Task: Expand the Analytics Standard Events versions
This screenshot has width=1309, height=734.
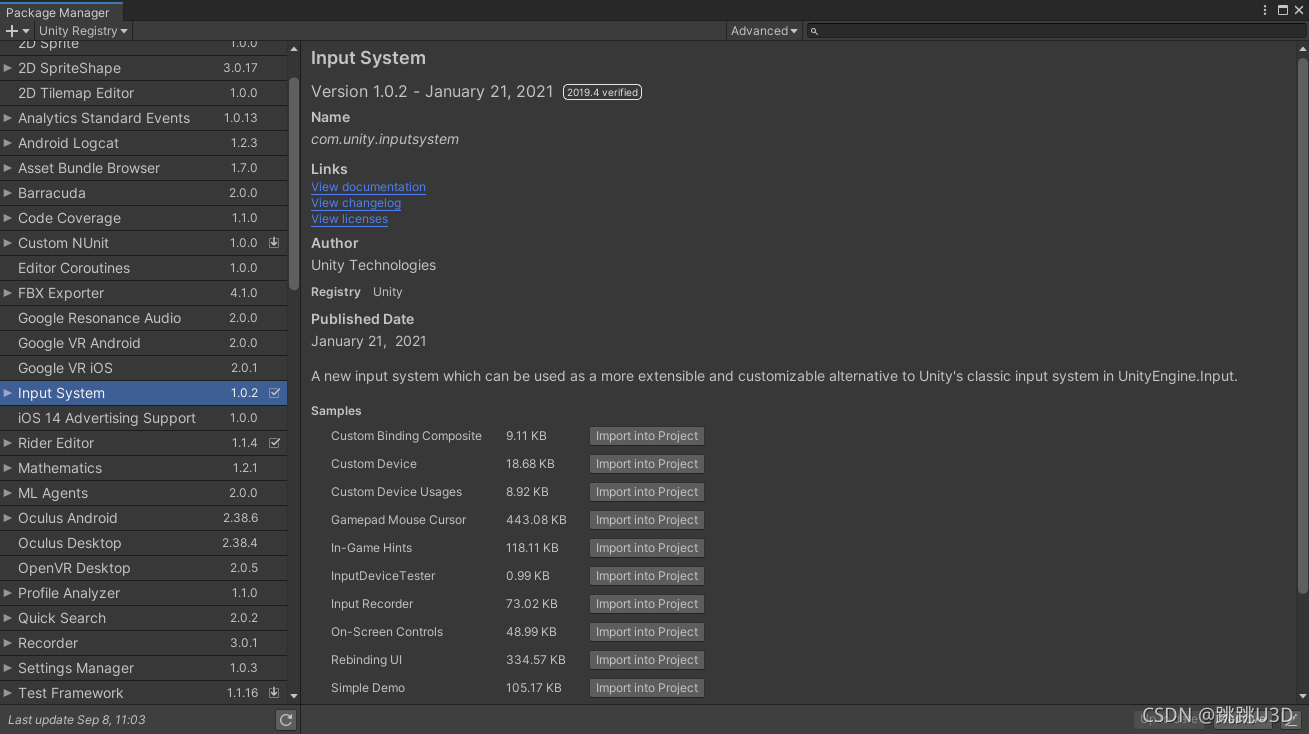Action: [8, 118]
